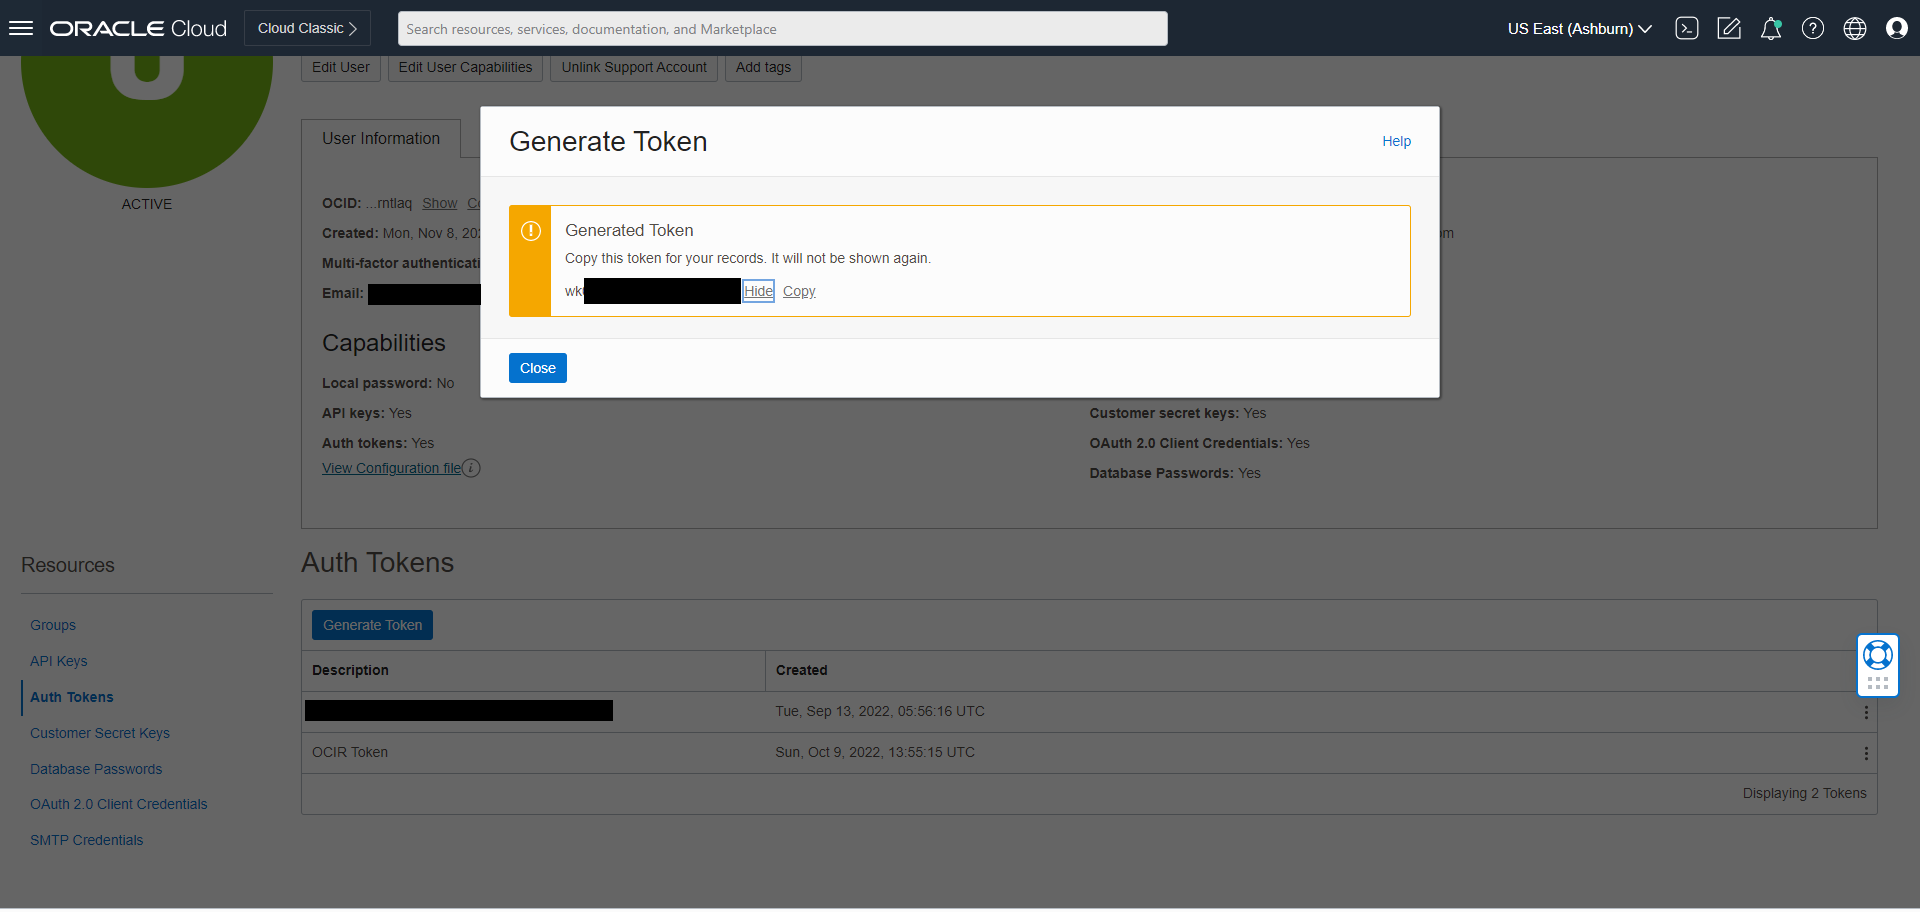Image resolution: width=1920 pixels, height=912 pixels.
Task: Click the 'Database Passwords: Yes' capability text
Action: [1175, 473]
